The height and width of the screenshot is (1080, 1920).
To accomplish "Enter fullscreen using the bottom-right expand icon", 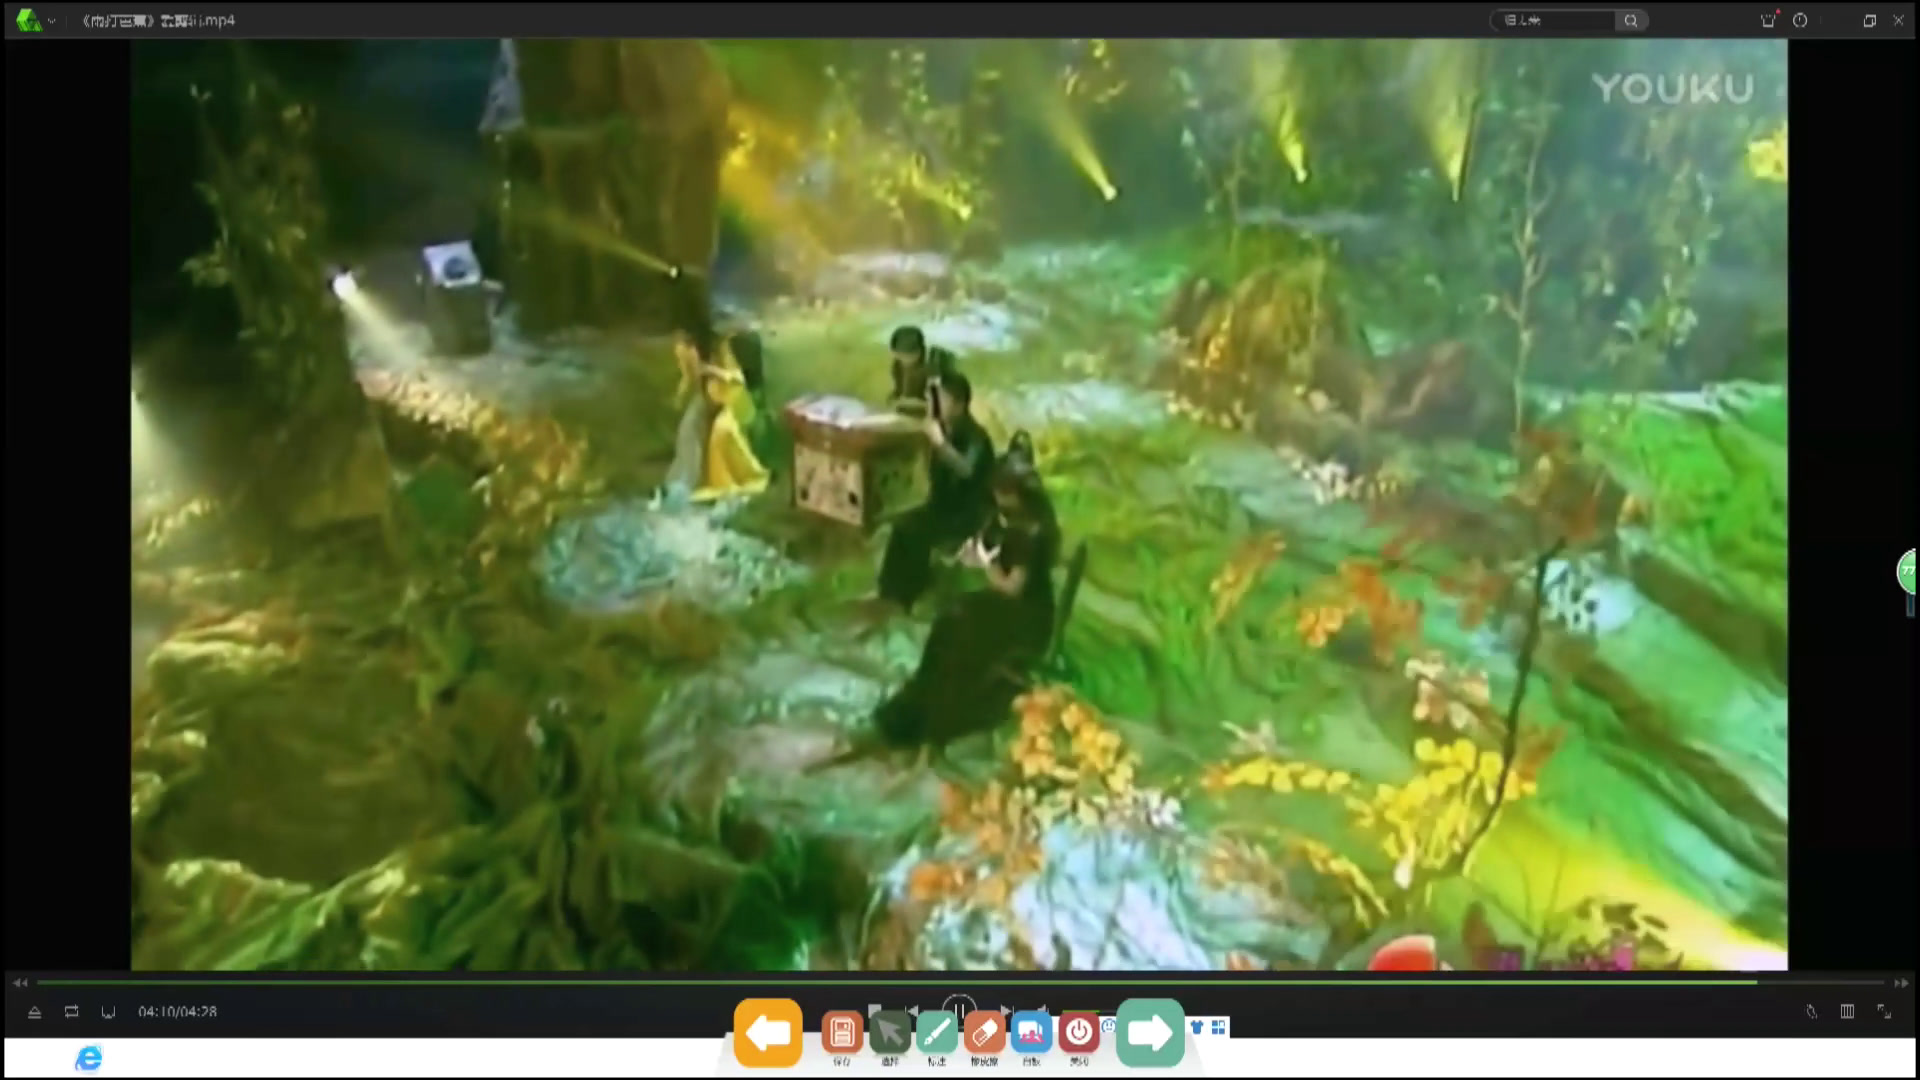I will tap(1884, 1012).
